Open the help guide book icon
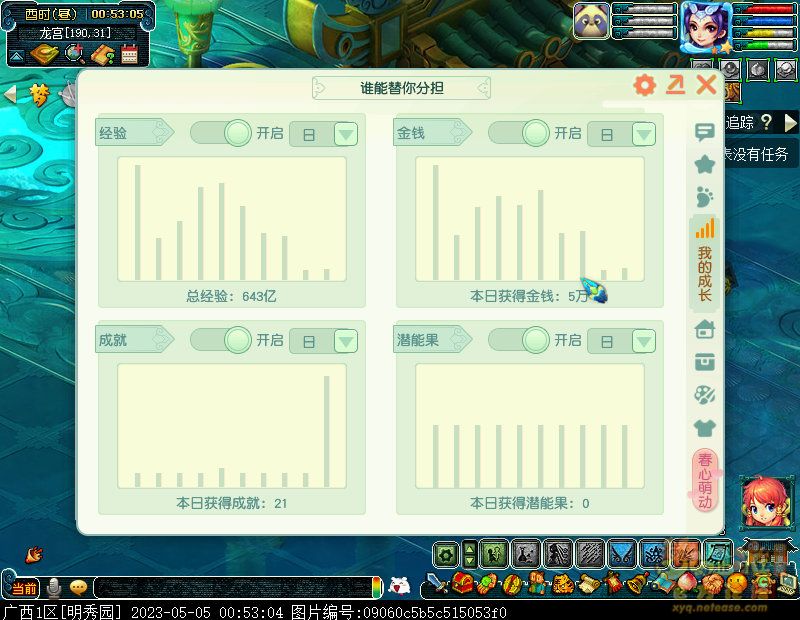Viewport: 800px width, 620px height. 103,54
